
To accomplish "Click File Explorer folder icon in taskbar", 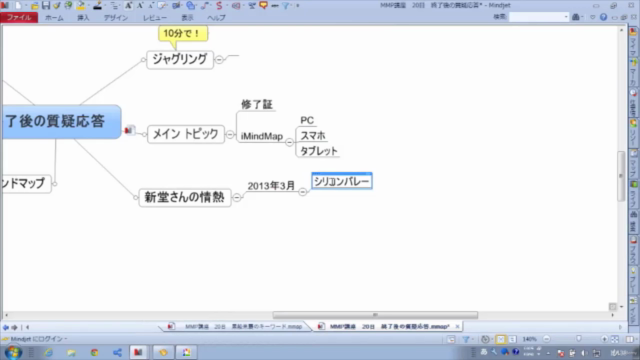I will point(71,352).
